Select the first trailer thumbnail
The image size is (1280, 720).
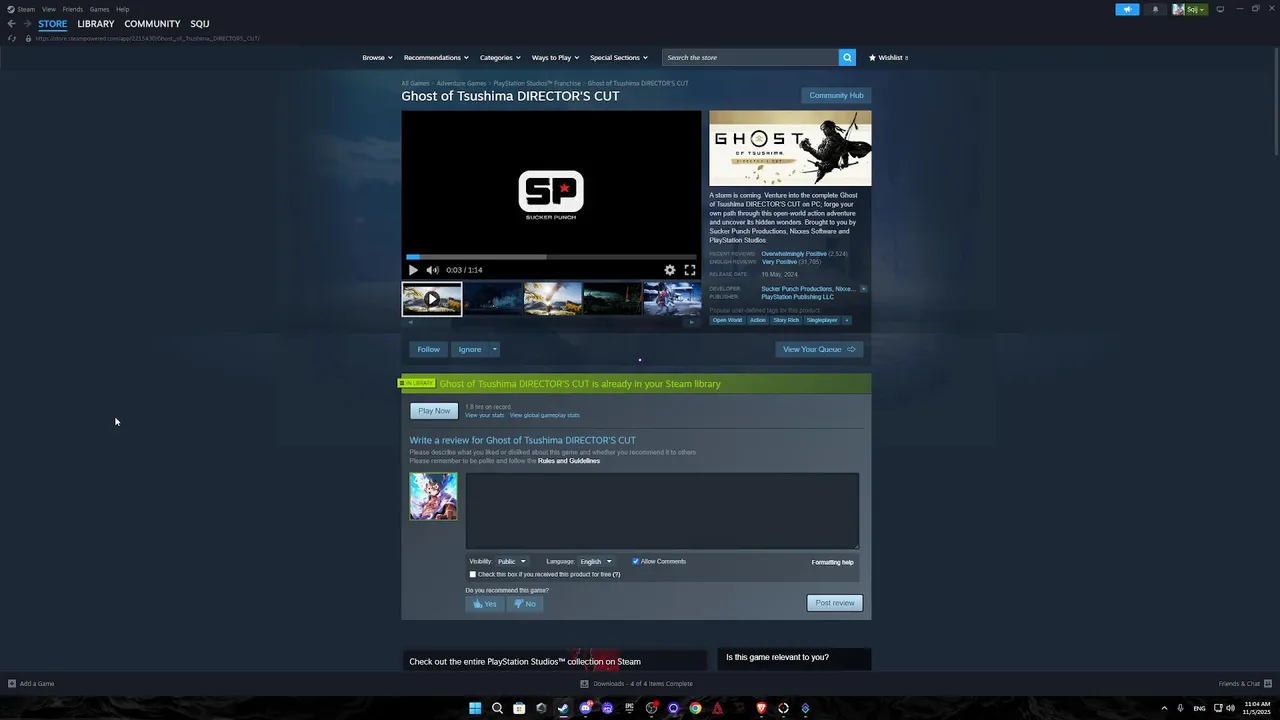tap(432, 298)
